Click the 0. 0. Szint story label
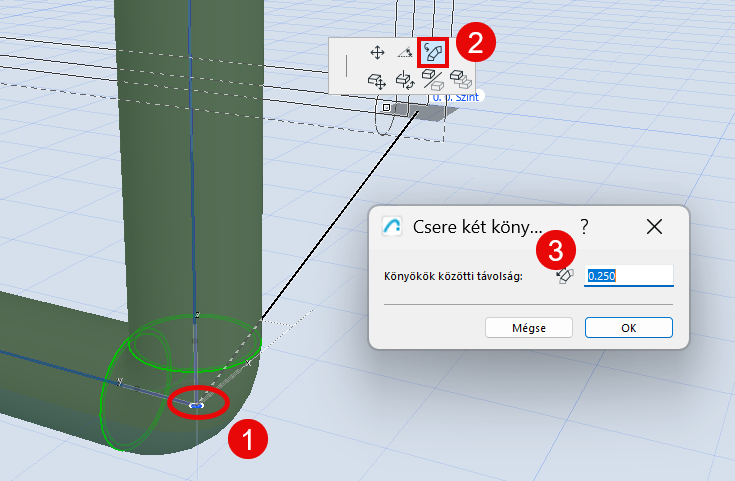Viewport: 735px width, 481px height. 456,97
